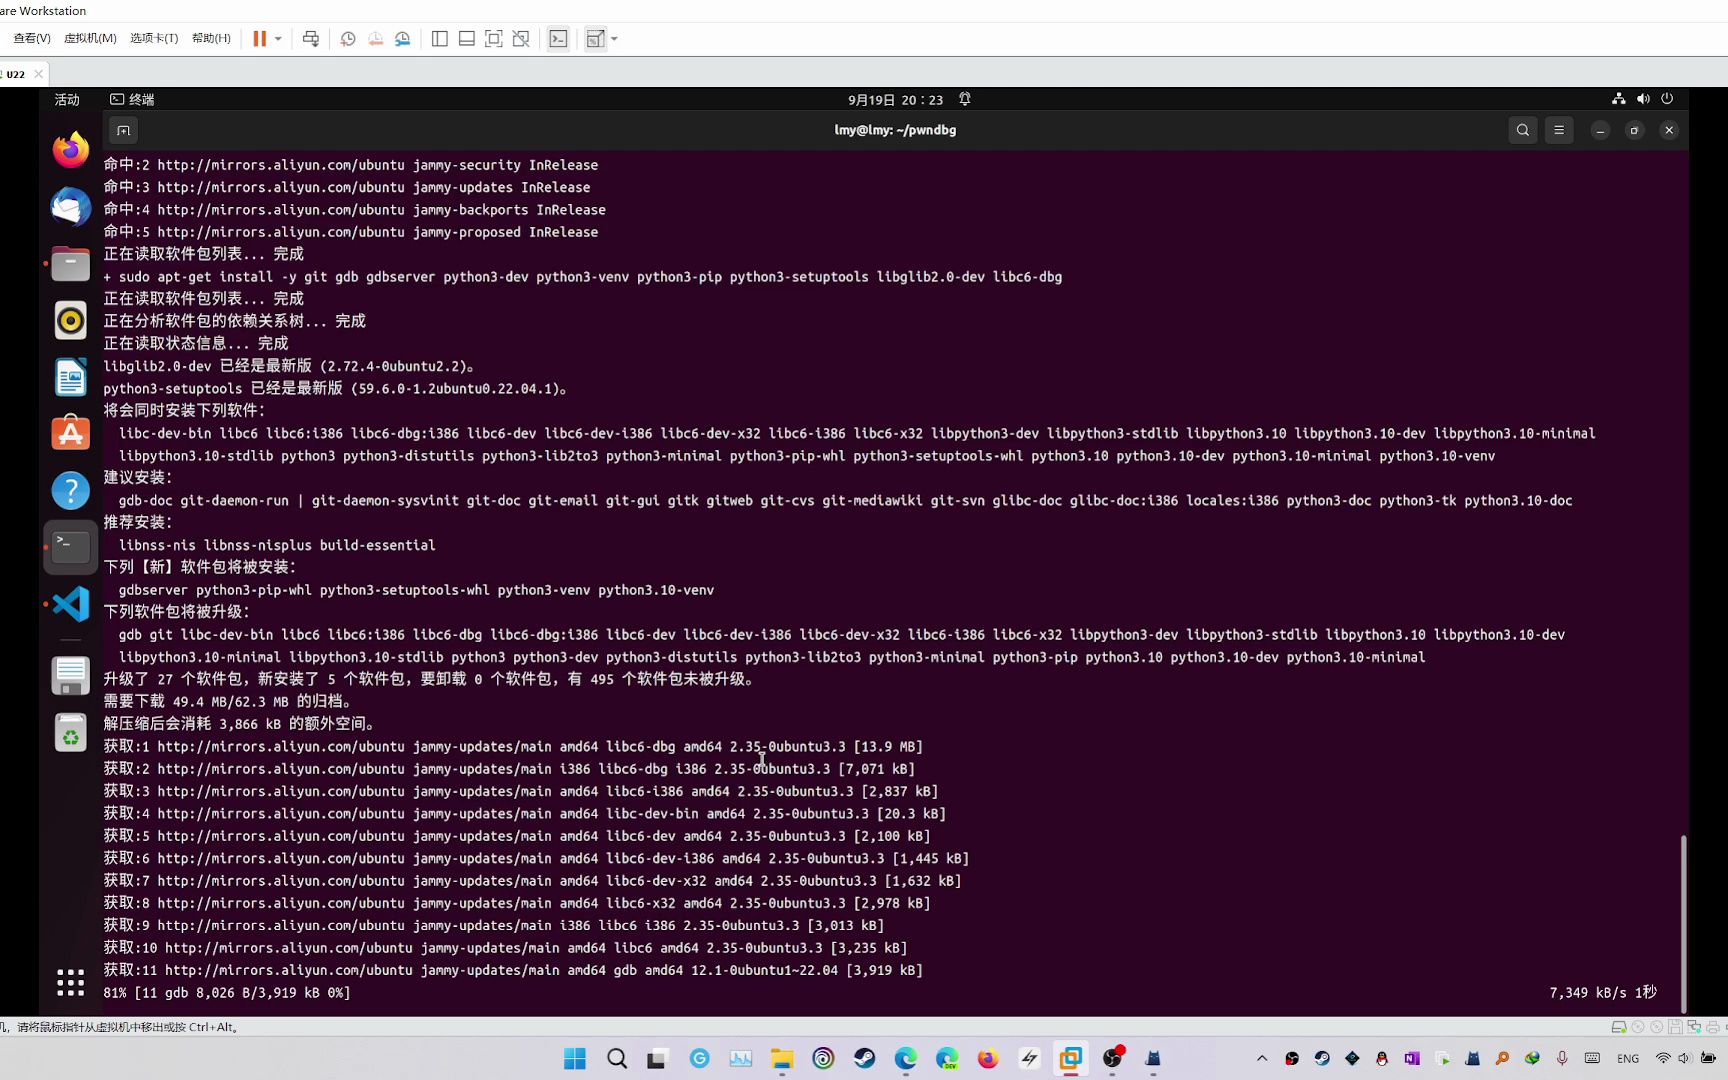Launch Thunderbird mail from the dock
The width and height of the screenshot is (1728, 1080).
[x=70, y=207]
